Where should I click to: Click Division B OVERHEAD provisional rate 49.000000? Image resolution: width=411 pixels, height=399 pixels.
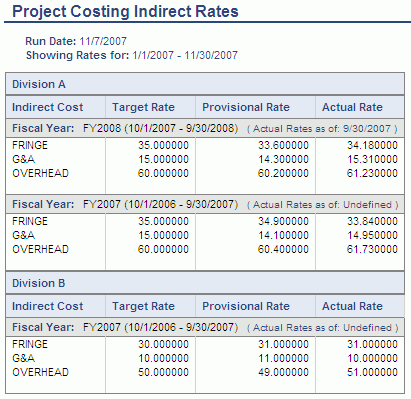283,372
